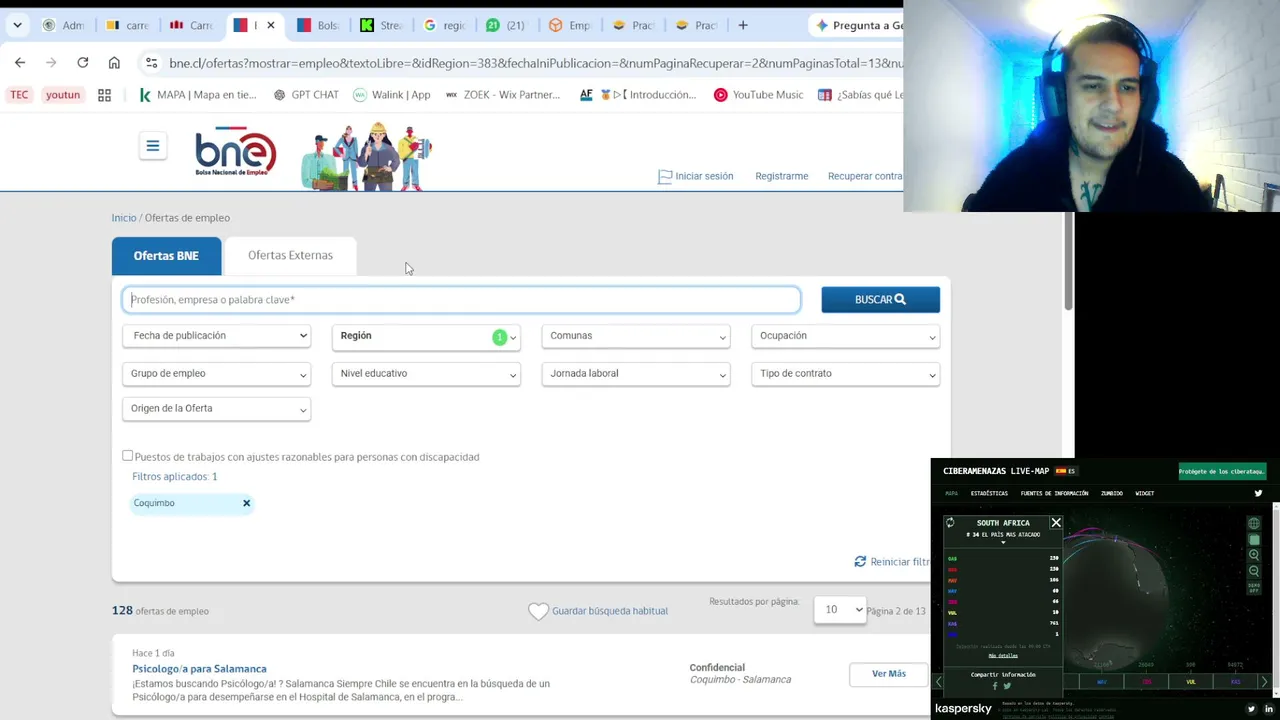Open the Comunas dropdown
The height and width of the screenshot is (720, 1280).
point(636,336)
